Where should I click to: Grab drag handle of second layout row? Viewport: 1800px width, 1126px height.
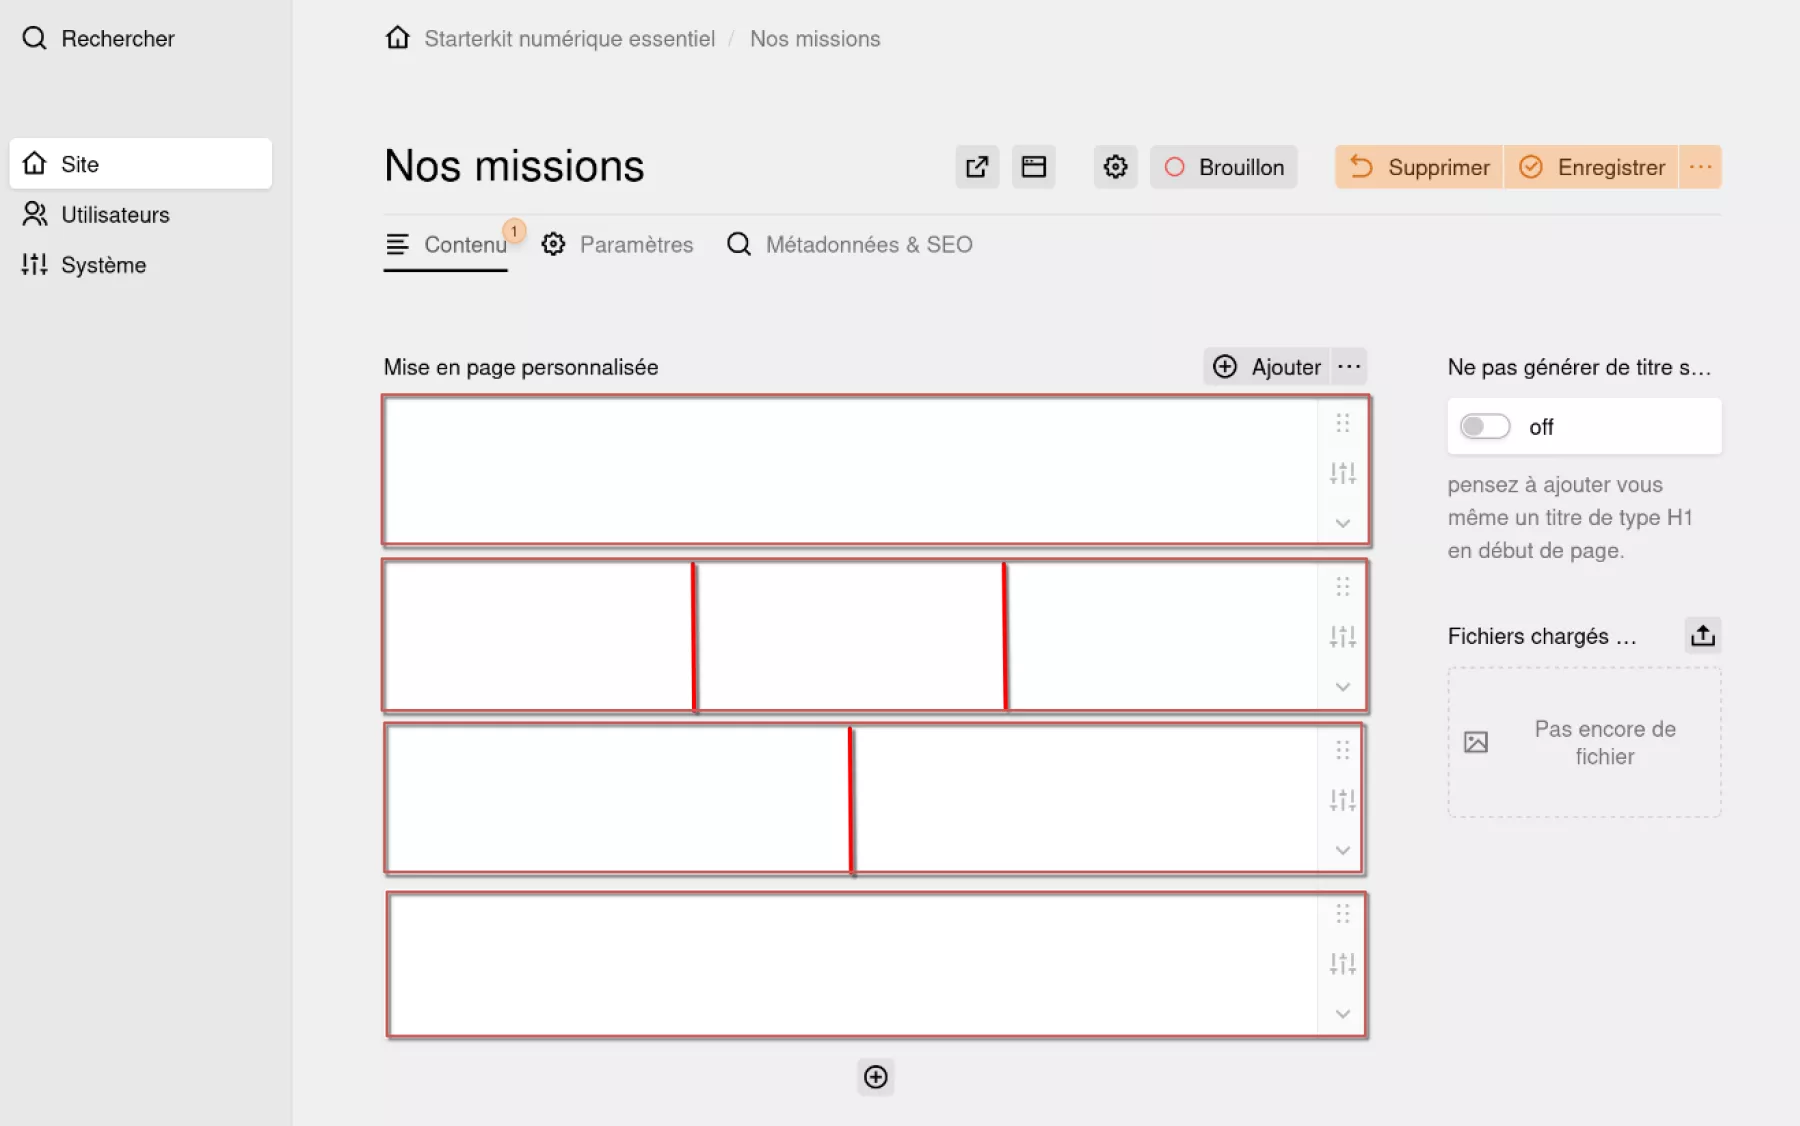pos(1343,586)
